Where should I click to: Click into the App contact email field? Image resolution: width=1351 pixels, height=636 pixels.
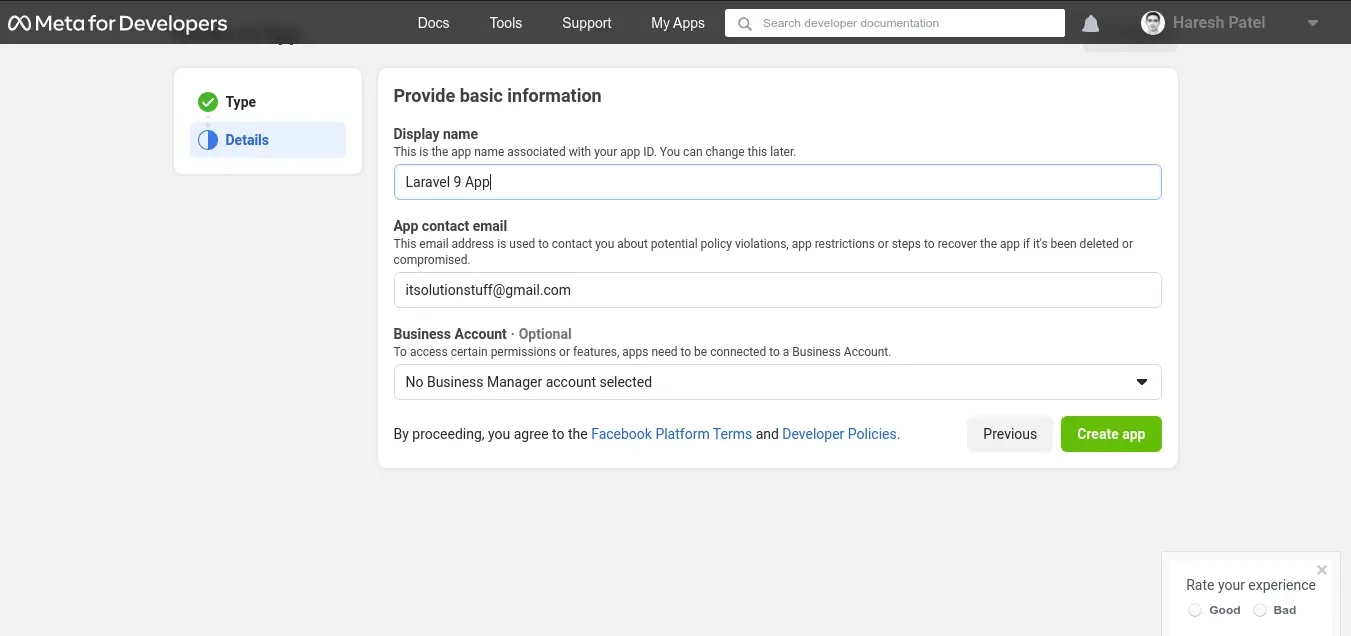(x=777, y=290)
